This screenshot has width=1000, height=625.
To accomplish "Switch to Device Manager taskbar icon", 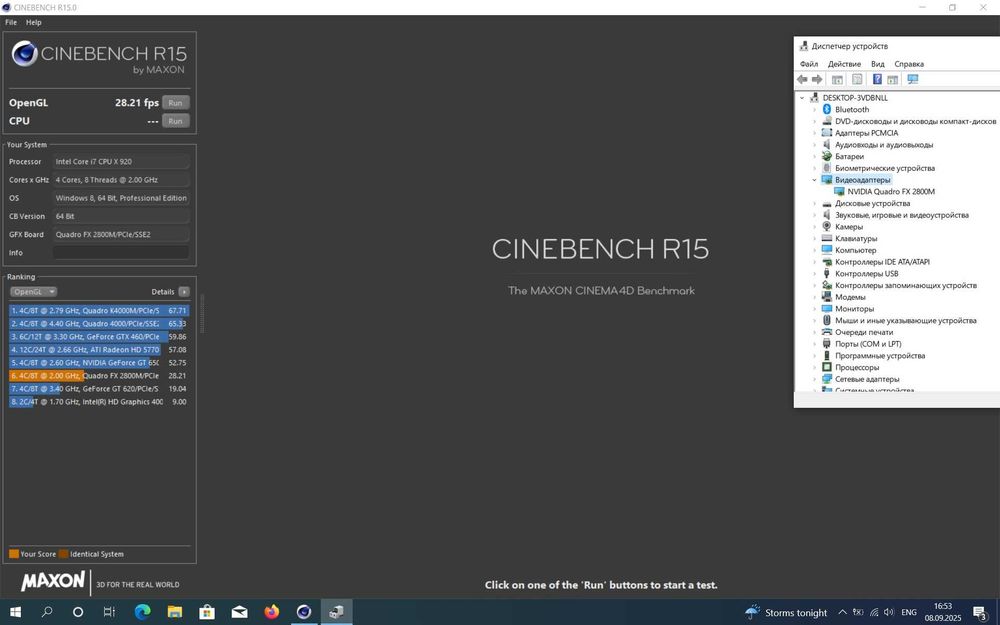I will tap(336, 612).
